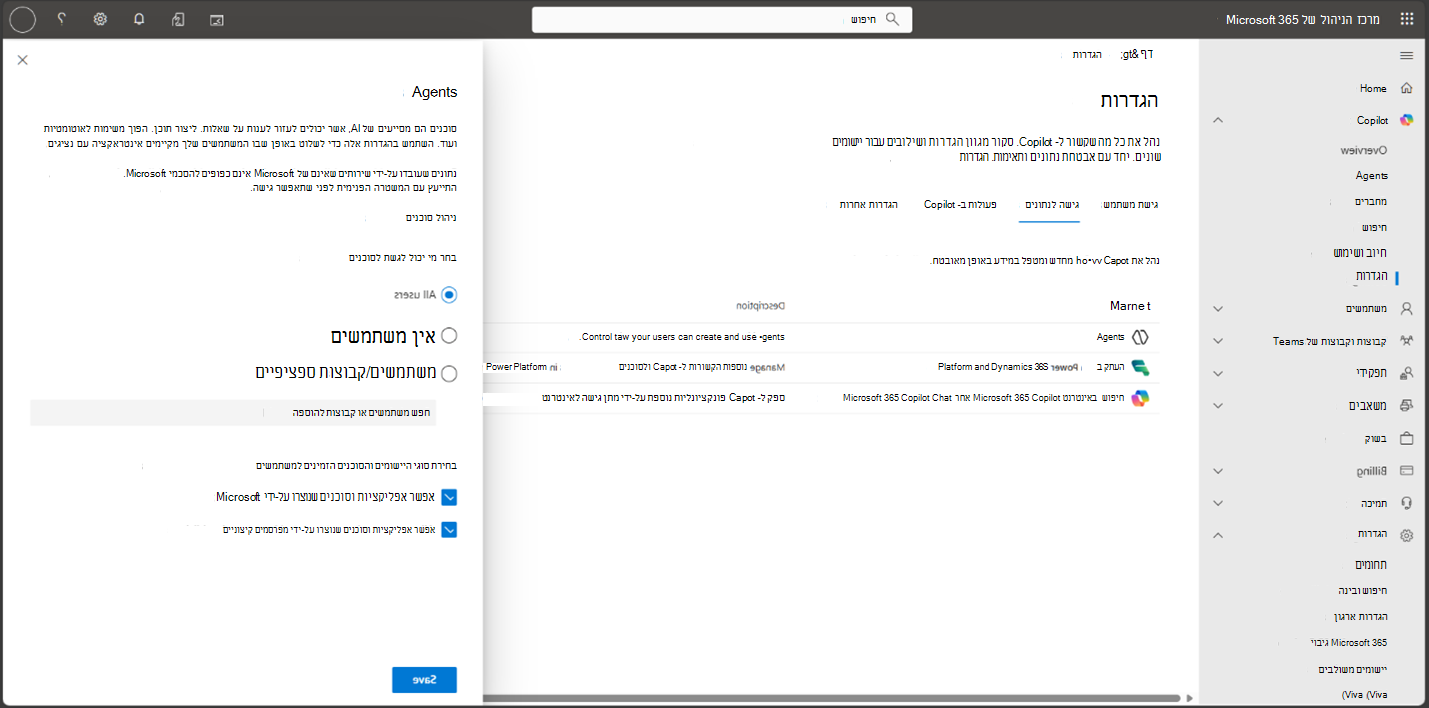The image size is (1429, 708).
Task: Select the 'אין משתמשים' radio button
Action: coord(449,335)
